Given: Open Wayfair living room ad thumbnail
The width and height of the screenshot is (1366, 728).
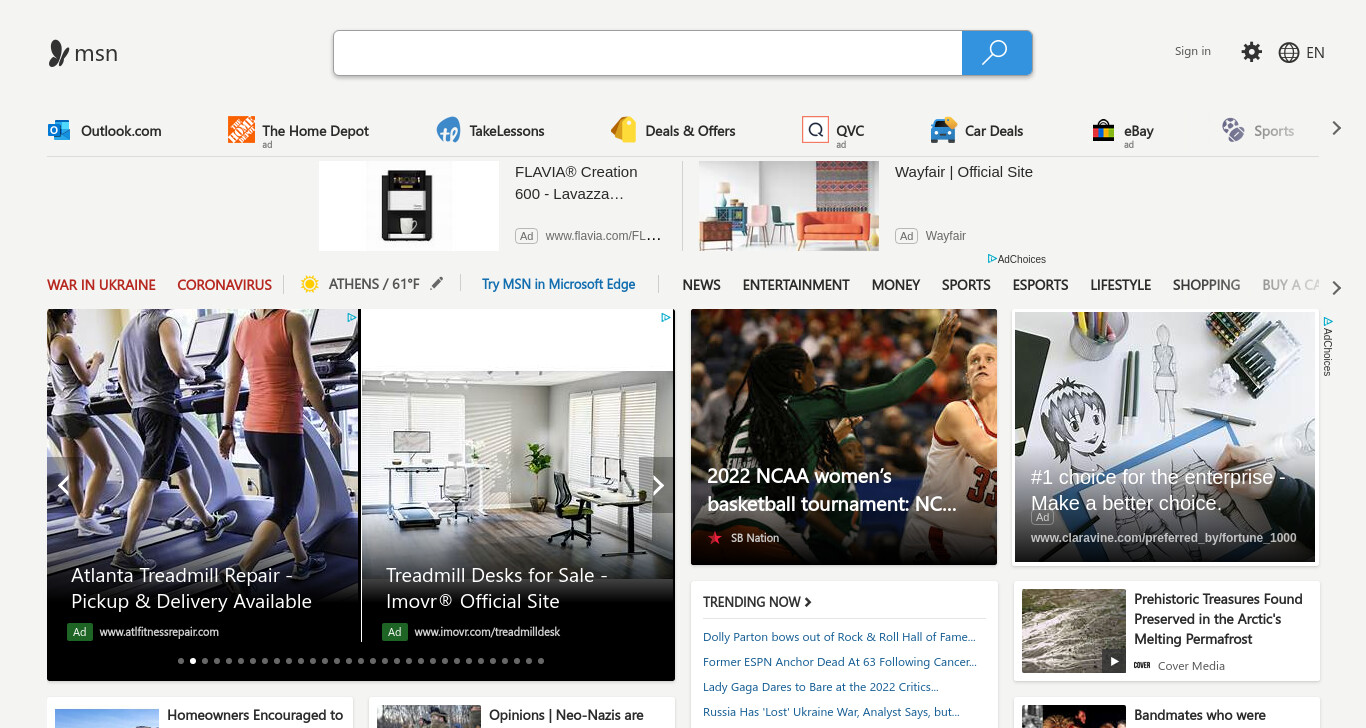Looking at the screenshot, I should pyautogui.click(x=789, y=206).
